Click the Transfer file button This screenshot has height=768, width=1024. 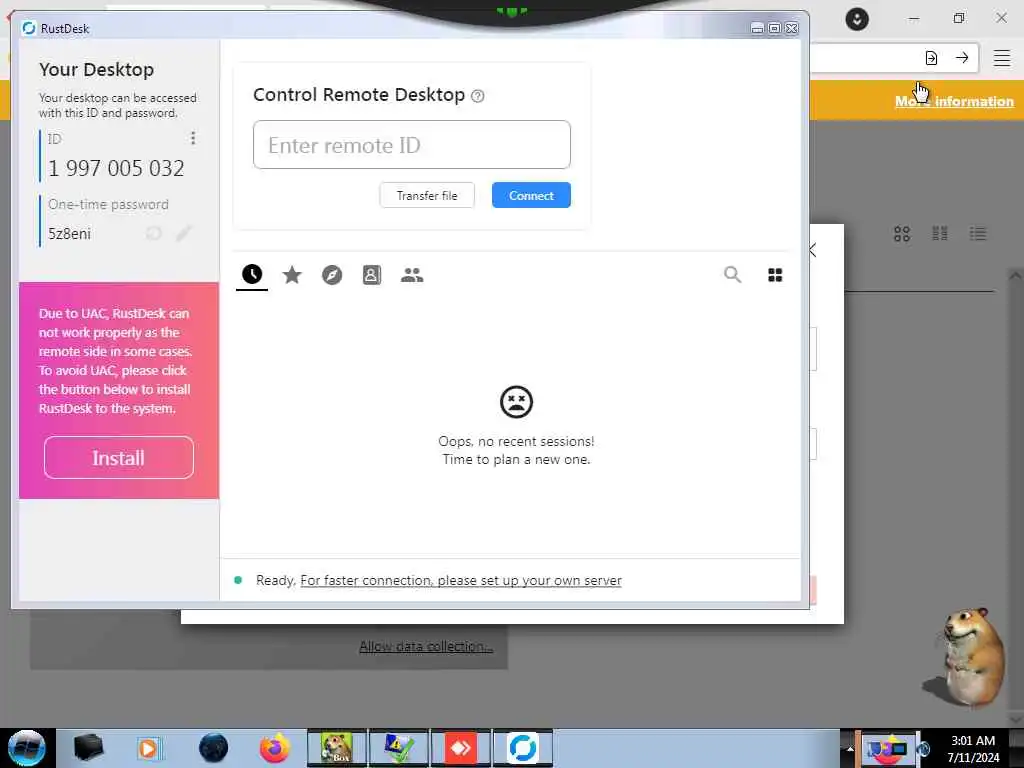point(427,195)
